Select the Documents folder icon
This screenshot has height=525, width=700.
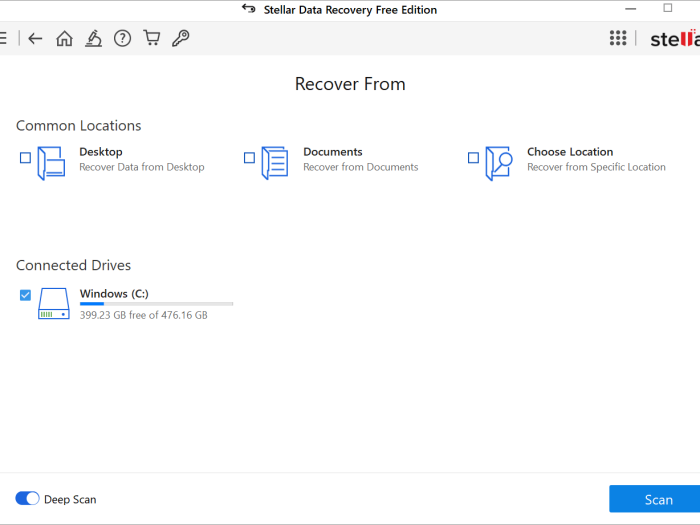coord(274,161)
